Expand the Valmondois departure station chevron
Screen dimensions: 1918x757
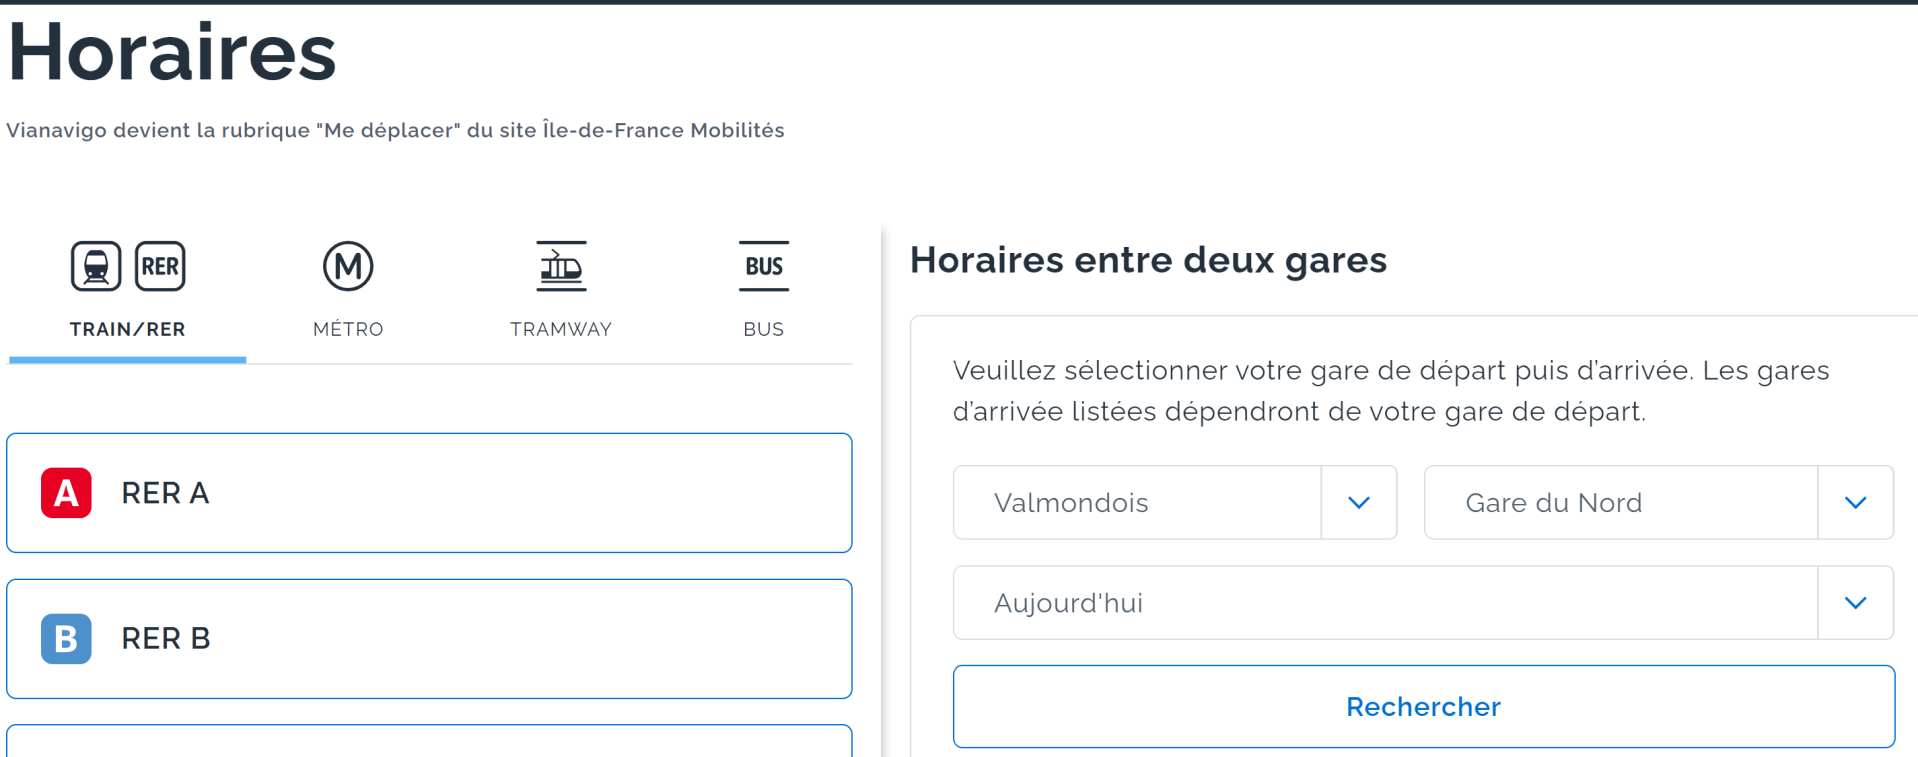1359,503
